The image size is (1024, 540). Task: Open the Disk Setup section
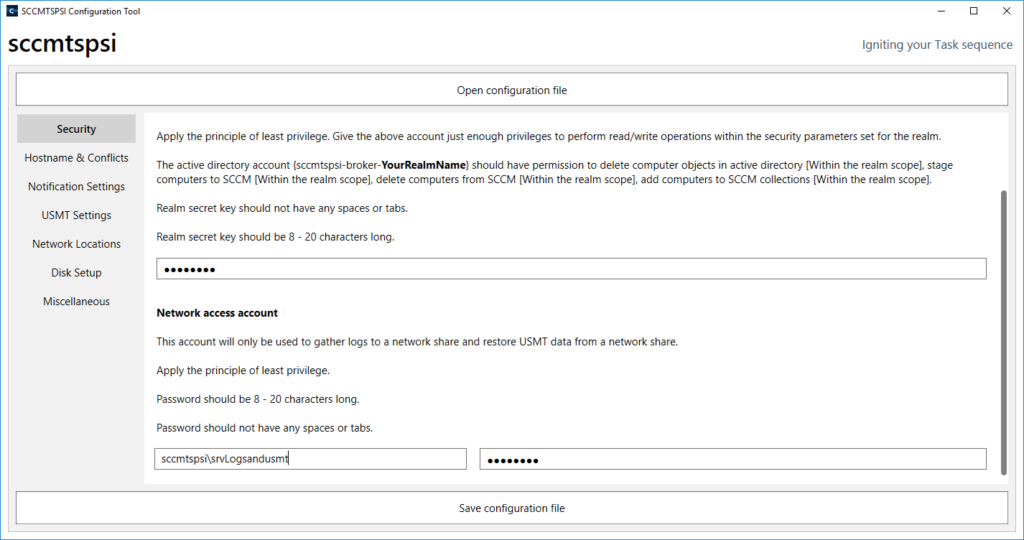[76, 273]
